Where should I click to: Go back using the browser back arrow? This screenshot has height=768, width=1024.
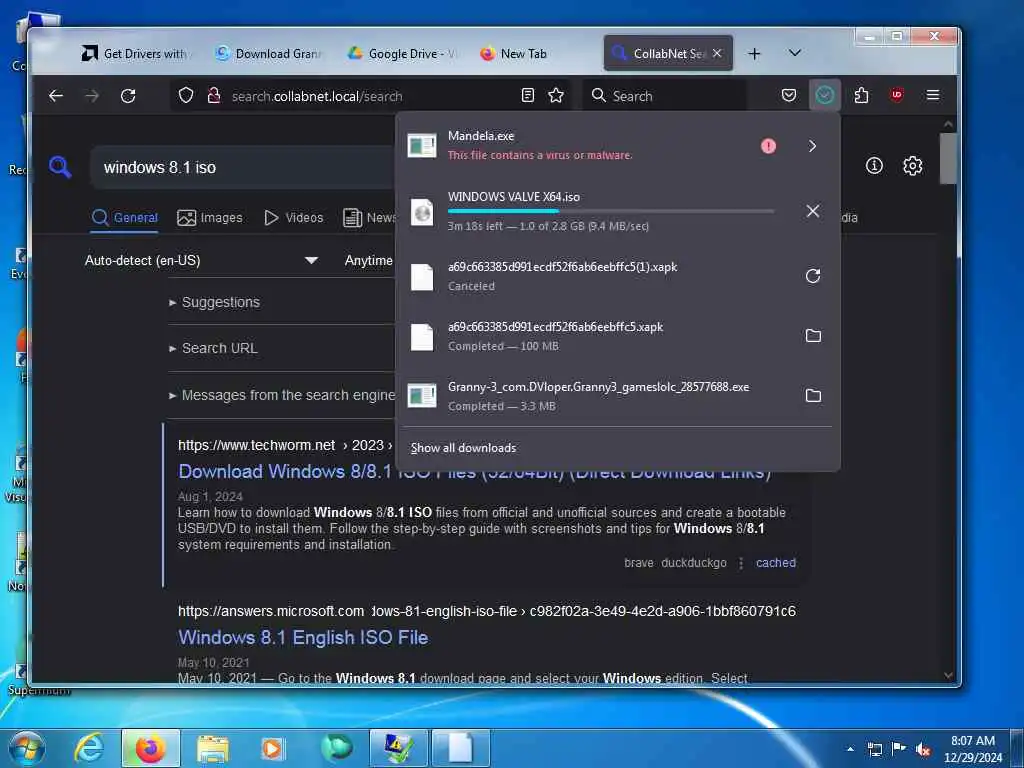[56, 96]
